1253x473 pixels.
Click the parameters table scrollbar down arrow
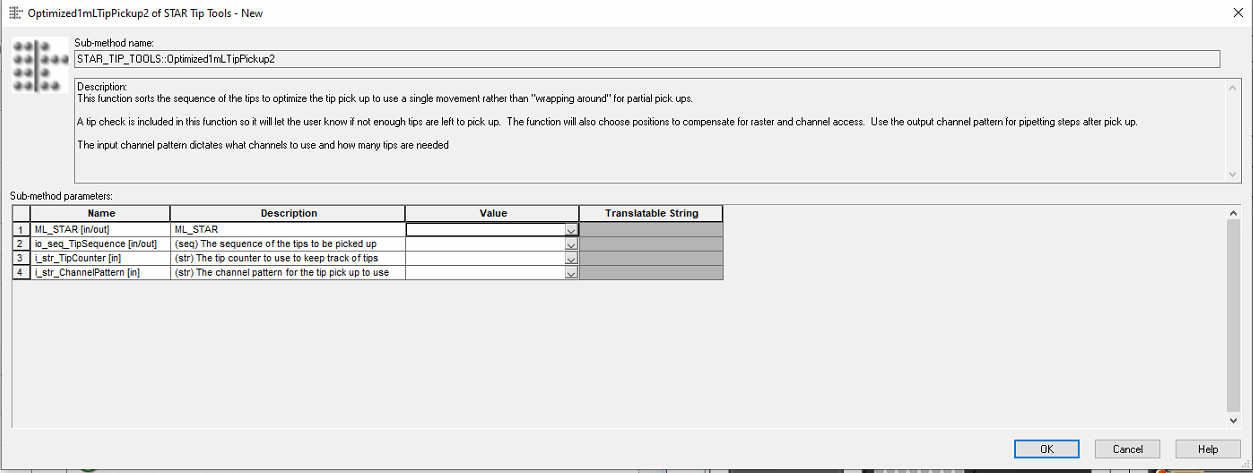tap(1232, 420)
